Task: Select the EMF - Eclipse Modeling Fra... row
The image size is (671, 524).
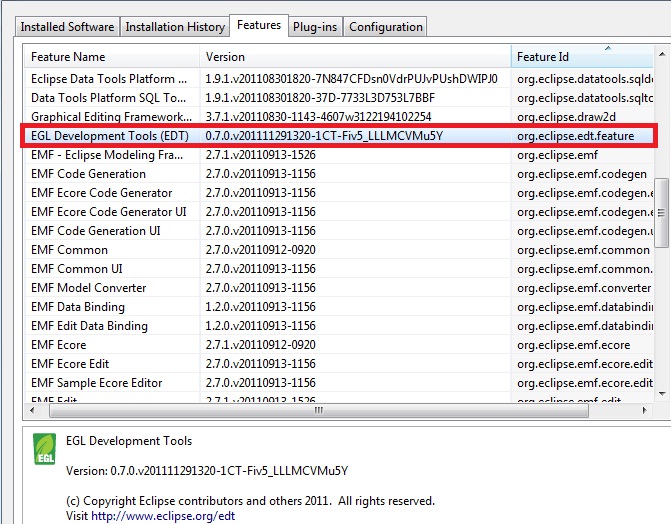Action: [x=339, y=155]
